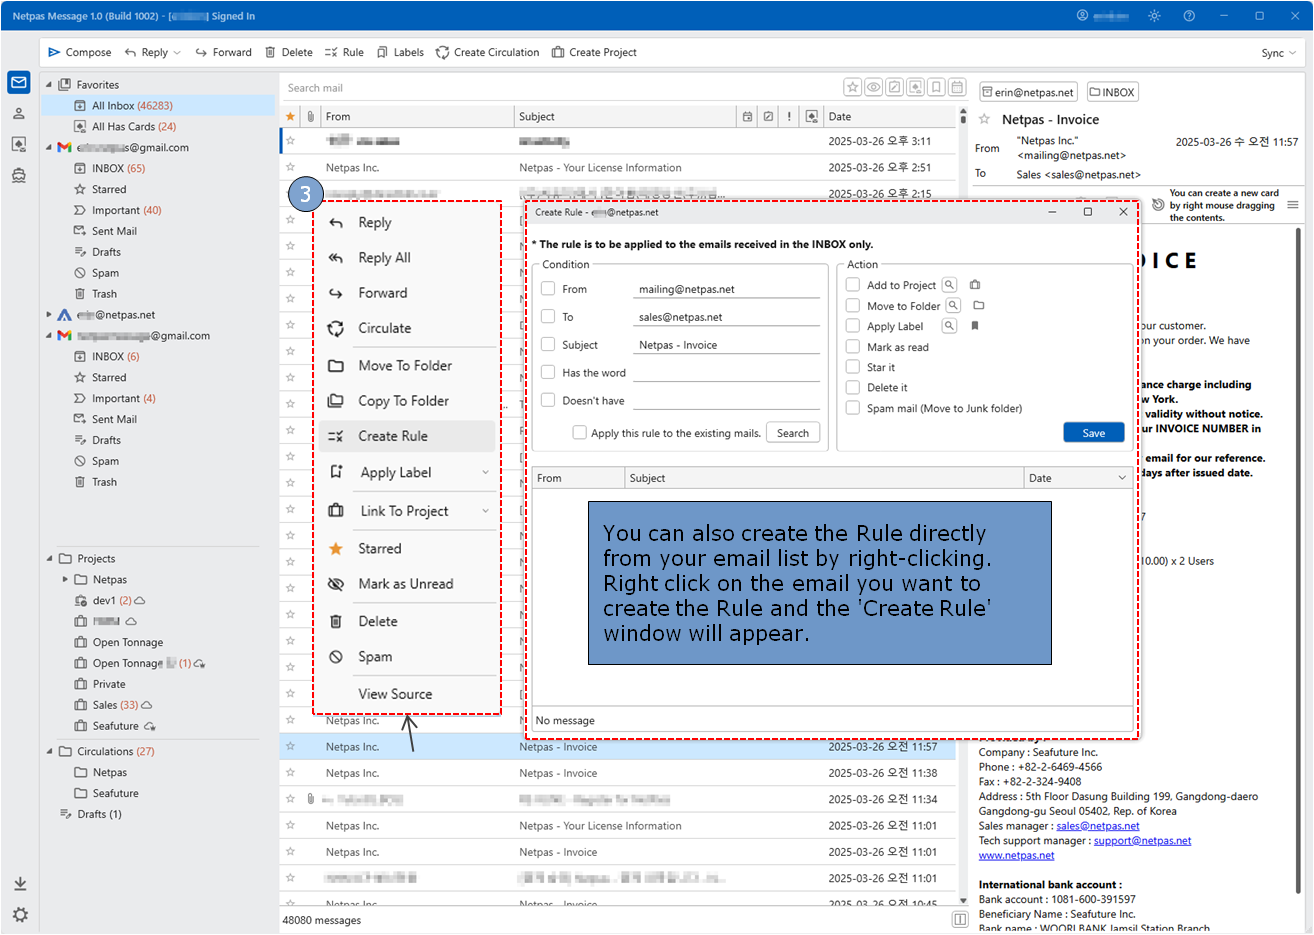Click the Create Circulation toolbar icon
The width and height of the screenshot is (1314, 935).
point(442,52)
